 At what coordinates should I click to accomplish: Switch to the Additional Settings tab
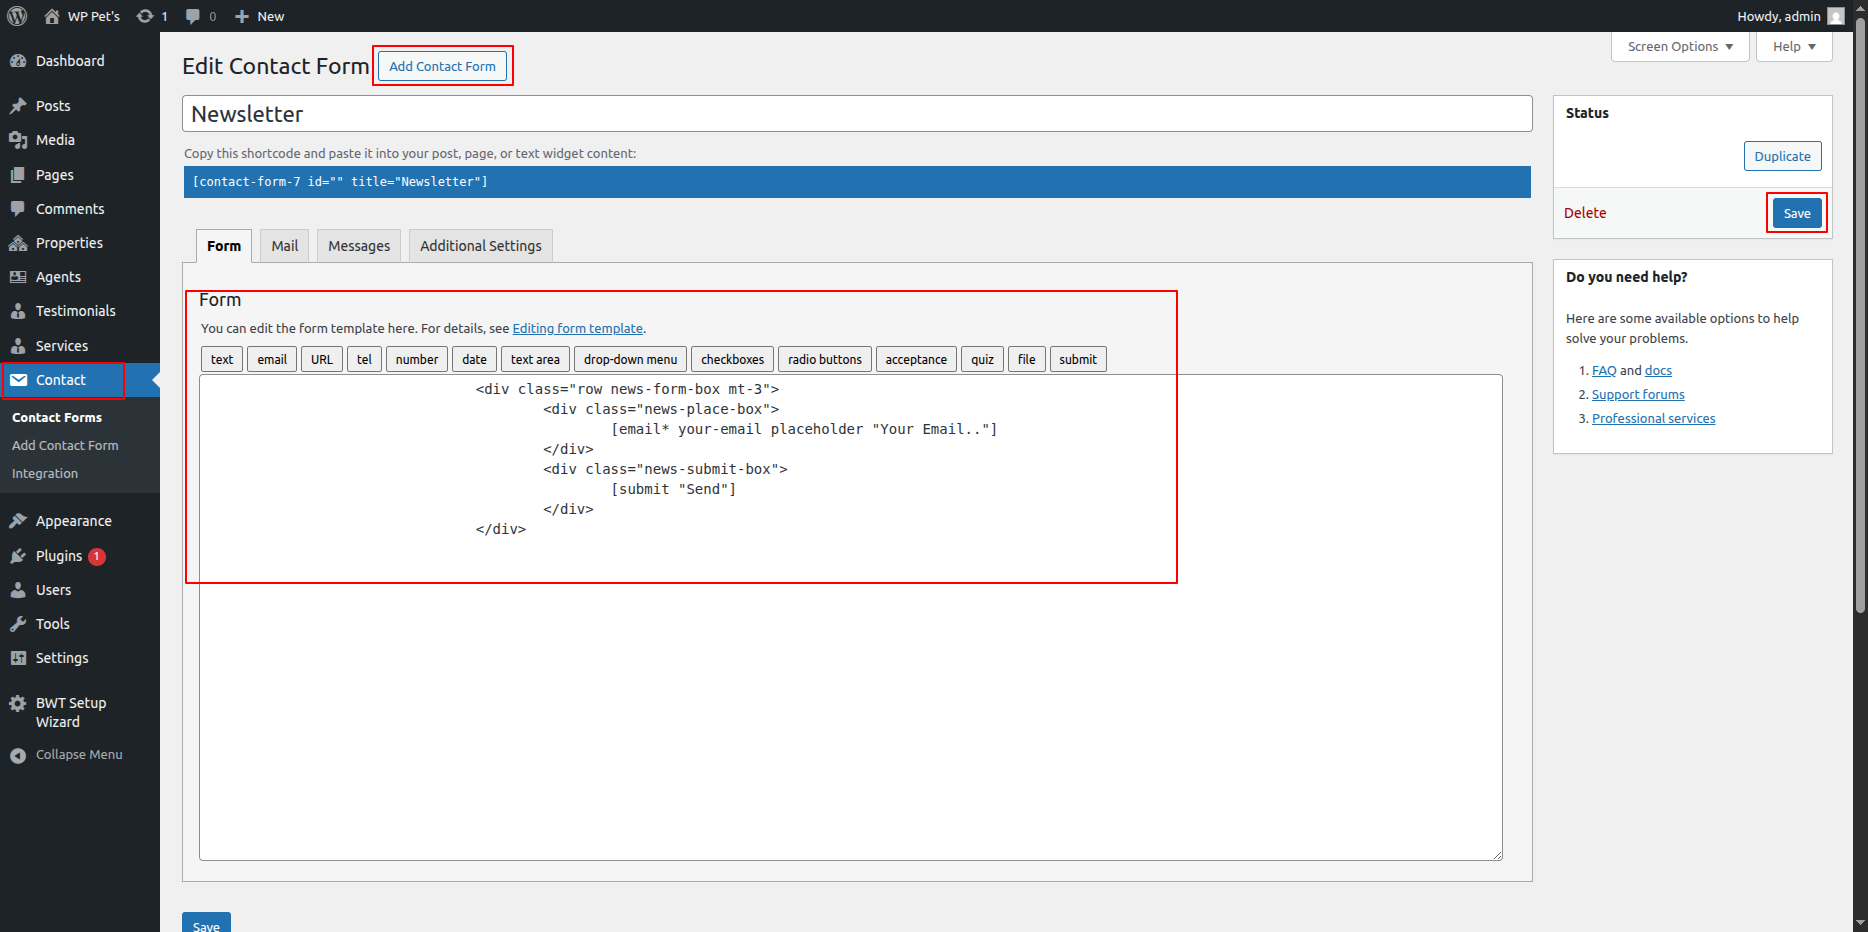[480, 246]
